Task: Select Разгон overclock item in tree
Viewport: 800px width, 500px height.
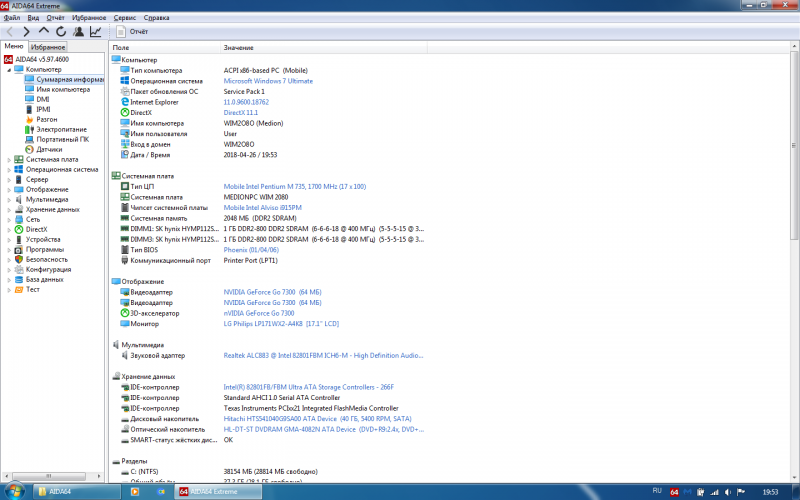Action: click(x=46, y=119)
